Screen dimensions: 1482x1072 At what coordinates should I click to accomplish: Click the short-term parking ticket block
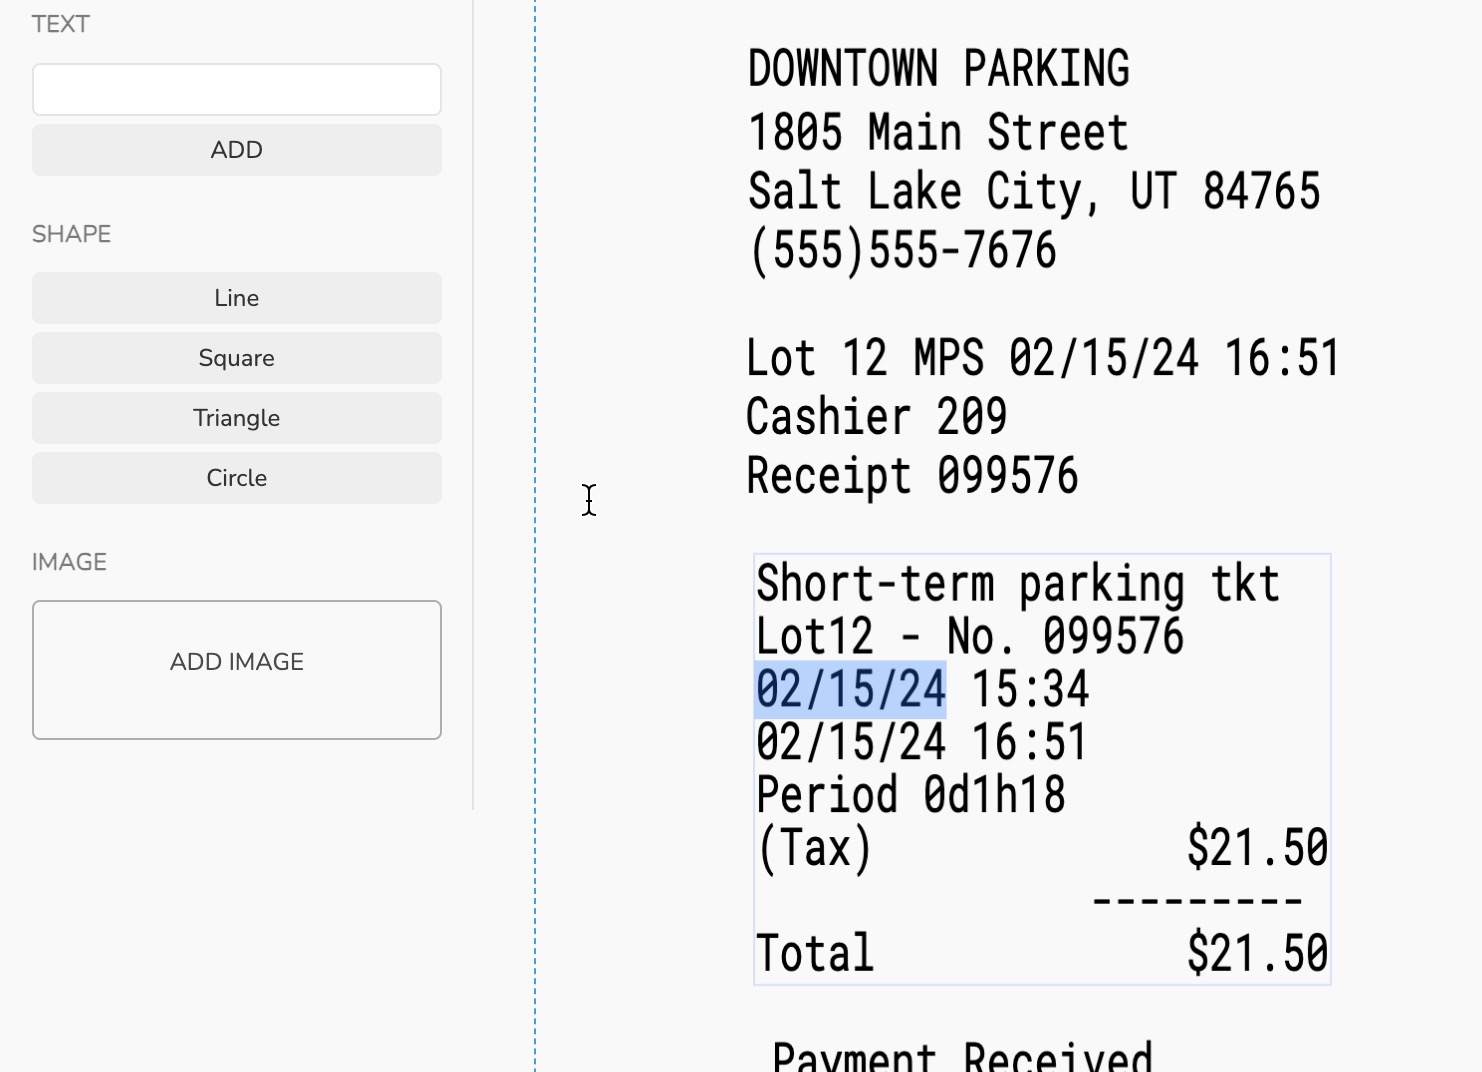click(1040, 770)
